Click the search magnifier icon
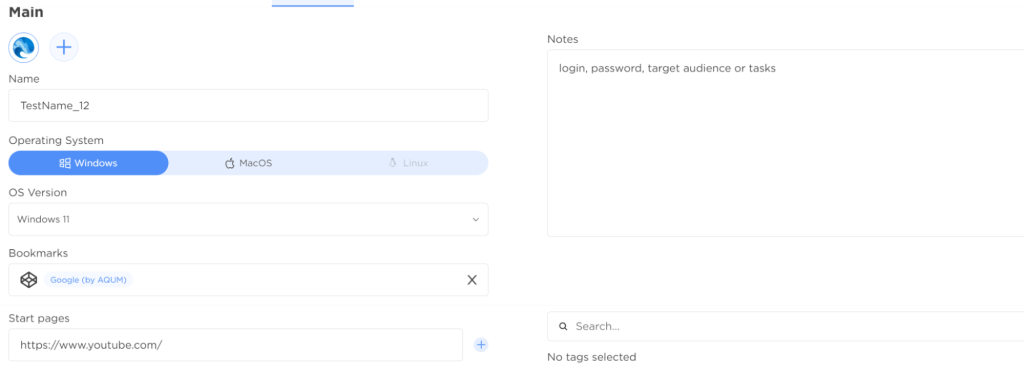This screenshot has width=1024, height=369. click(563, 326)
